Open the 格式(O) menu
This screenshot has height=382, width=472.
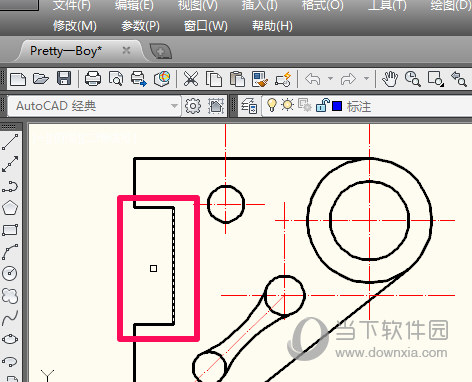pyautogui.click(x=322, y=5)
